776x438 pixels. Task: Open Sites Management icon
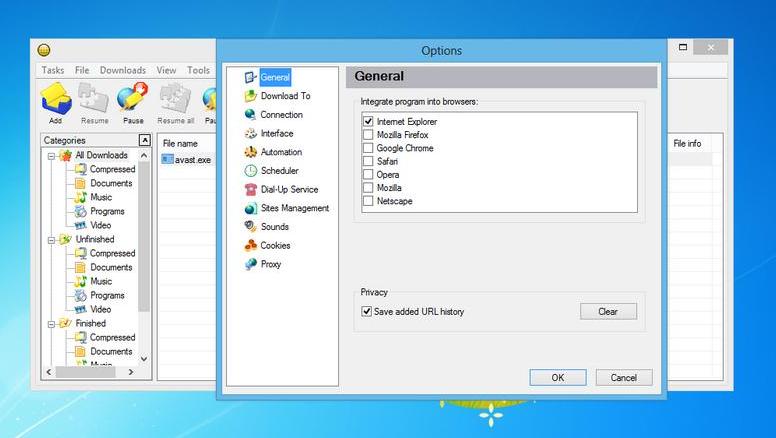(251, 208)
